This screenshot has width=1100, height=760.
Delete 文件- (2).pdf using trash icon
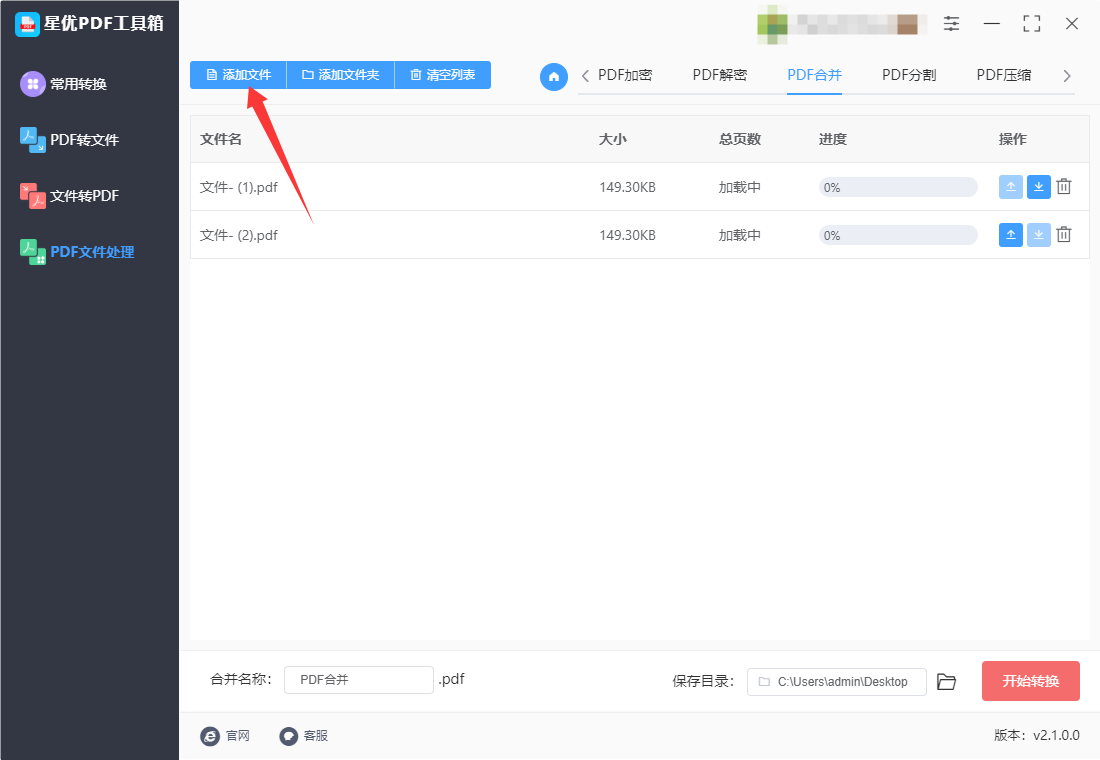coord(1064,234)
